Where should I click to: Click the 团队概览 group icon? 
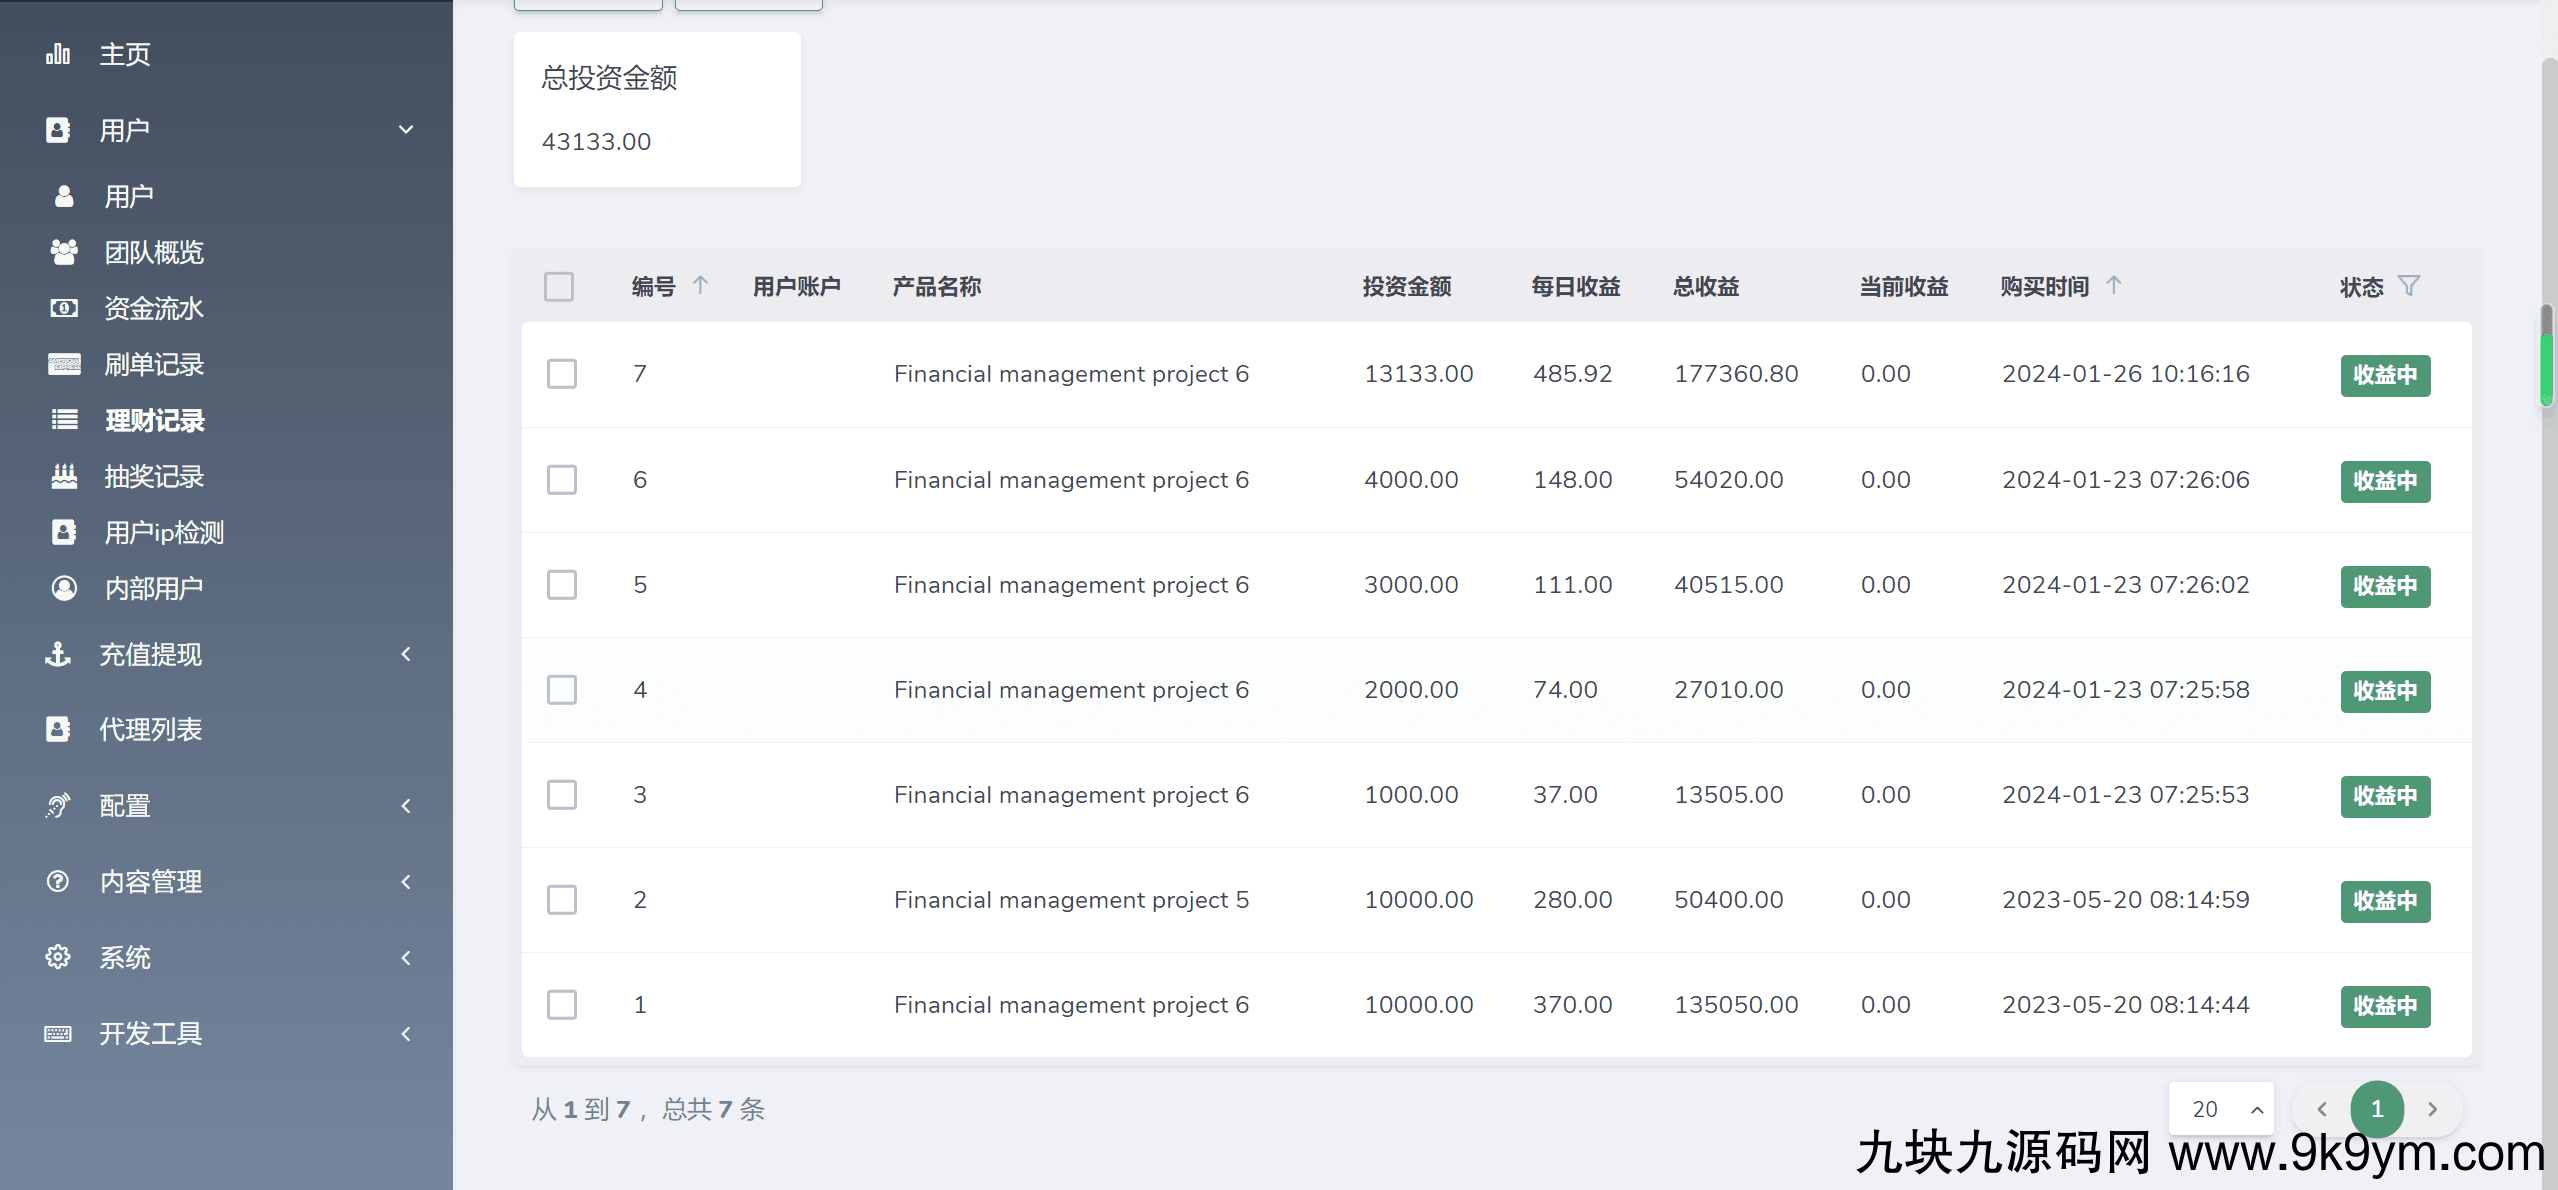64,252
